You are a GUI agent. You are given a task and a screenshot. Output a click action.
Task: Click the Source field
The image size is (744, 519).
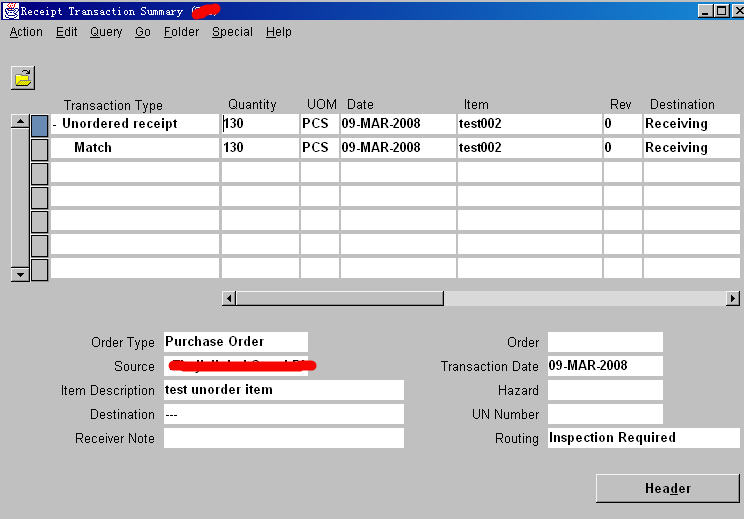[236, 366]
